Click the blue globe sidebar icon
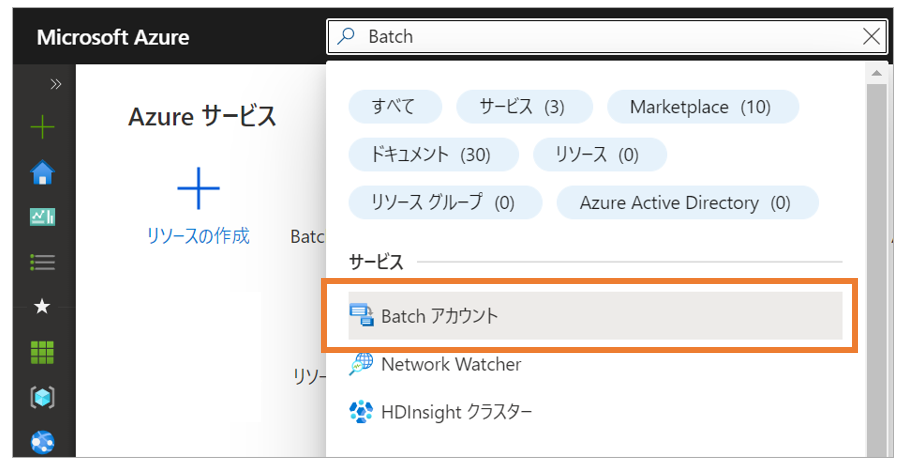The image size is (903, 471). (x=42, y=442)
